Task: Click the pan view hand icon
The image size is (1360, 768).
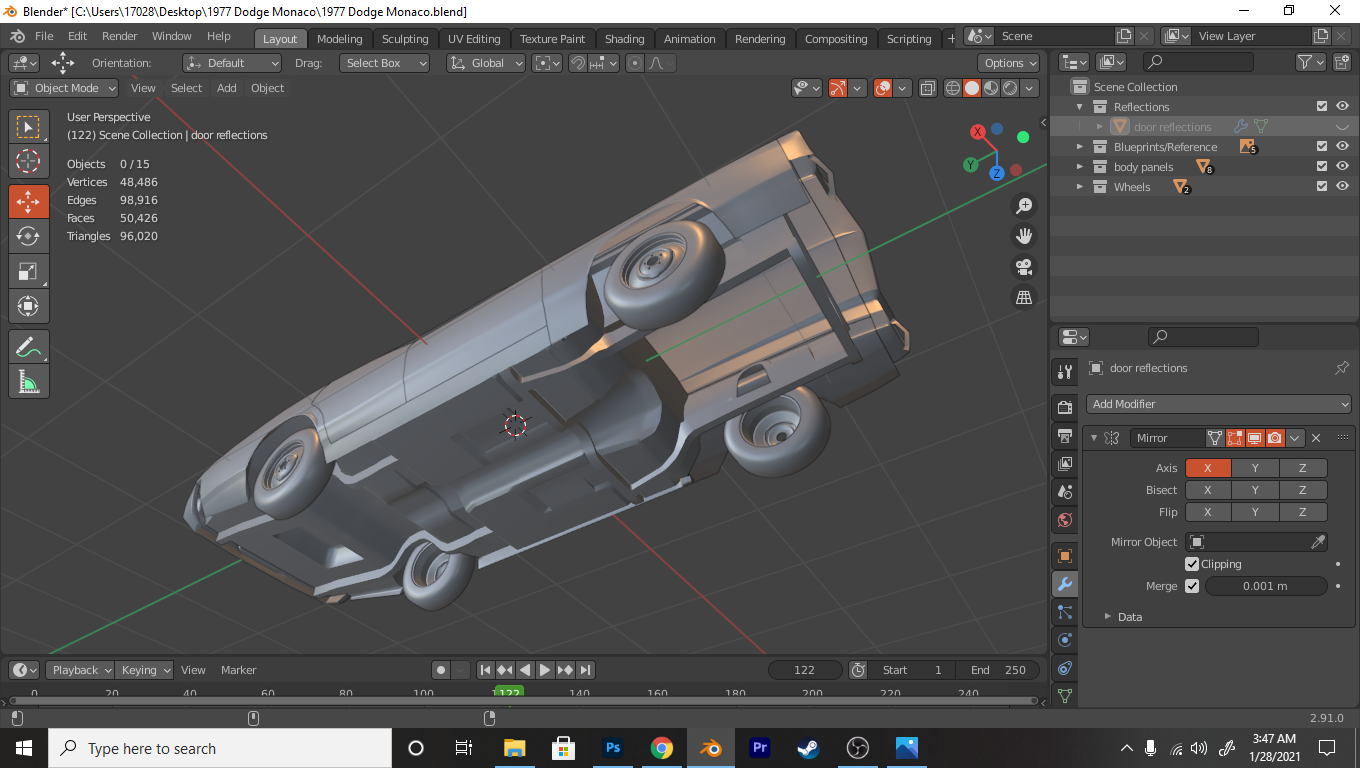Action: click(1024, 236)
